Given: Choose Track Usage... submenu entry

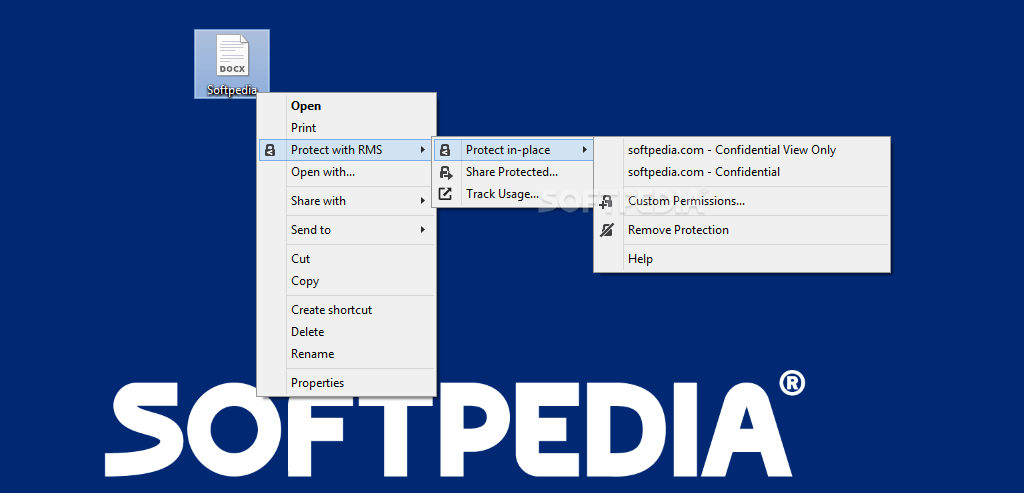Looking at the screenshot, I should tap(513, 194).
